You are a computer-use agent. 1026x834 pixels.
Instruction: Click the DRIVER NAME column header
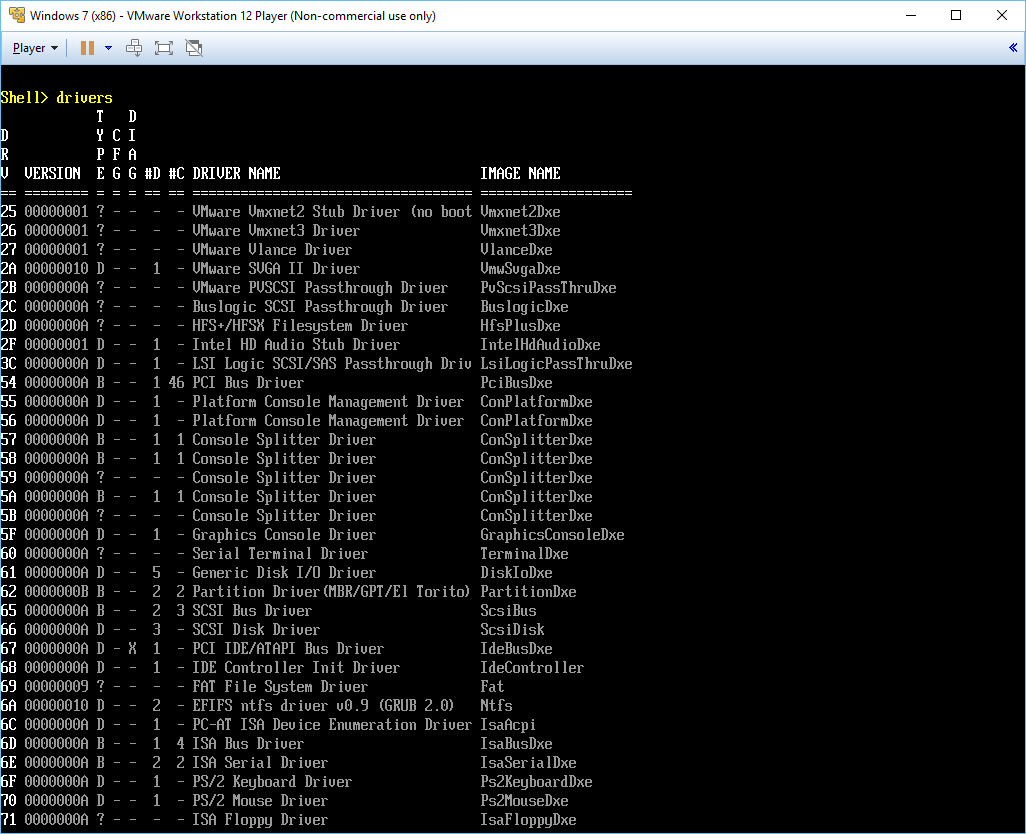[x=235, y=173]
